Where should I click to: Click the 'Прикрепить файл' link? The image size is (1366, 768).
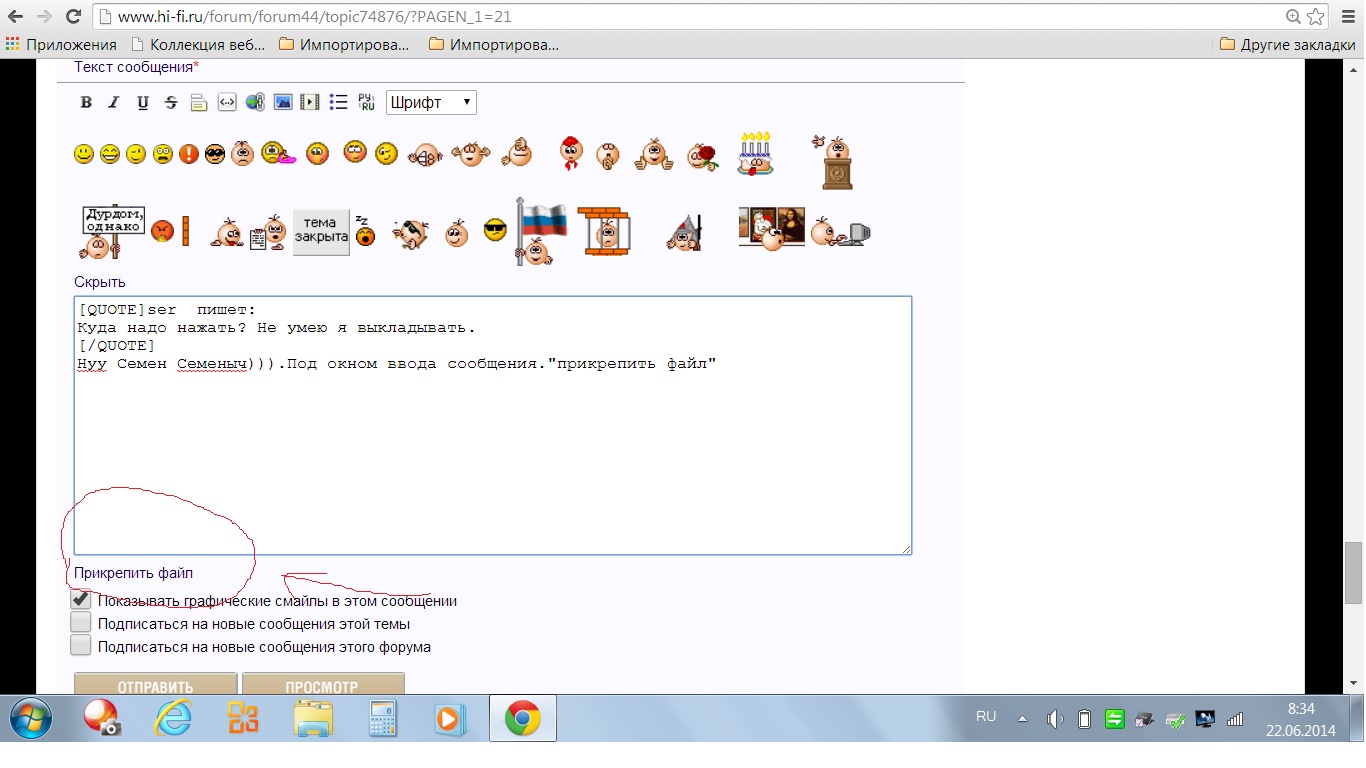[133, 573]
